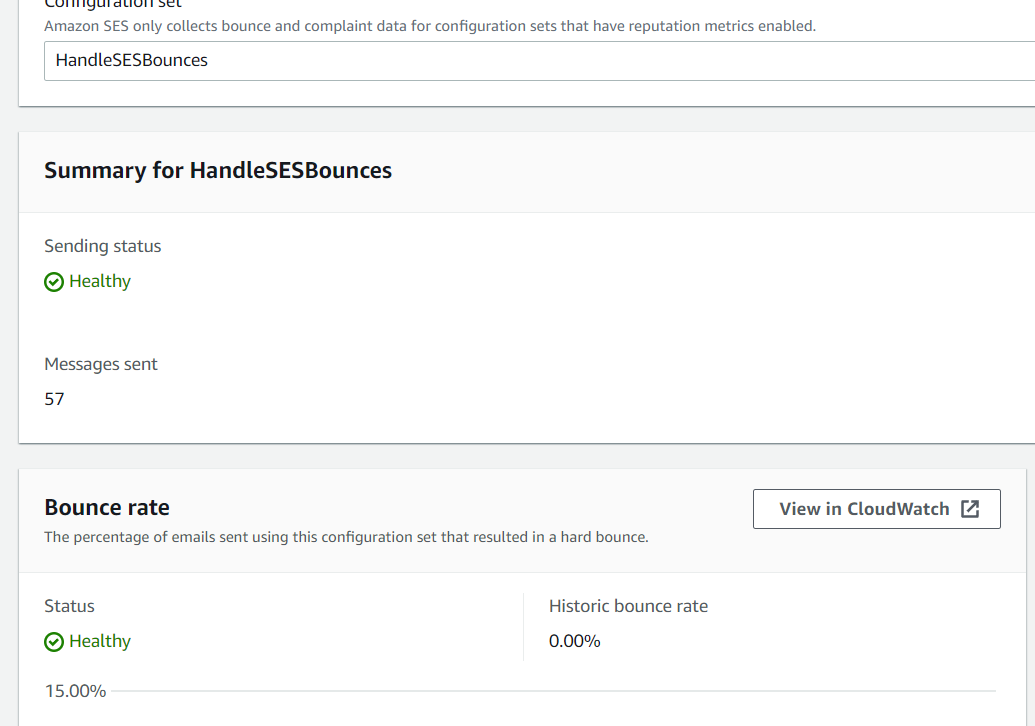
Task: Click the 15.00% threshold line label
Action: coord(75,691)
